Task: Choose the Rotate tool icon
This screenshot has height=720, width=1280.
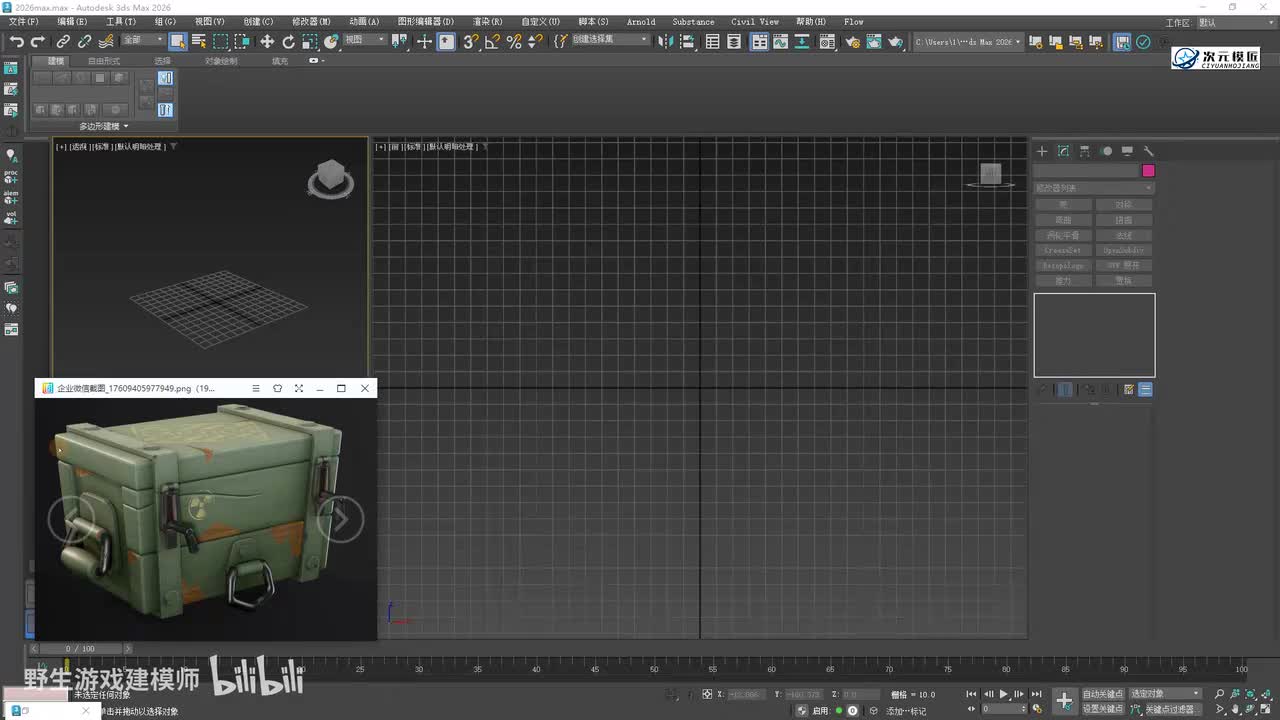Action: [288, 41]
